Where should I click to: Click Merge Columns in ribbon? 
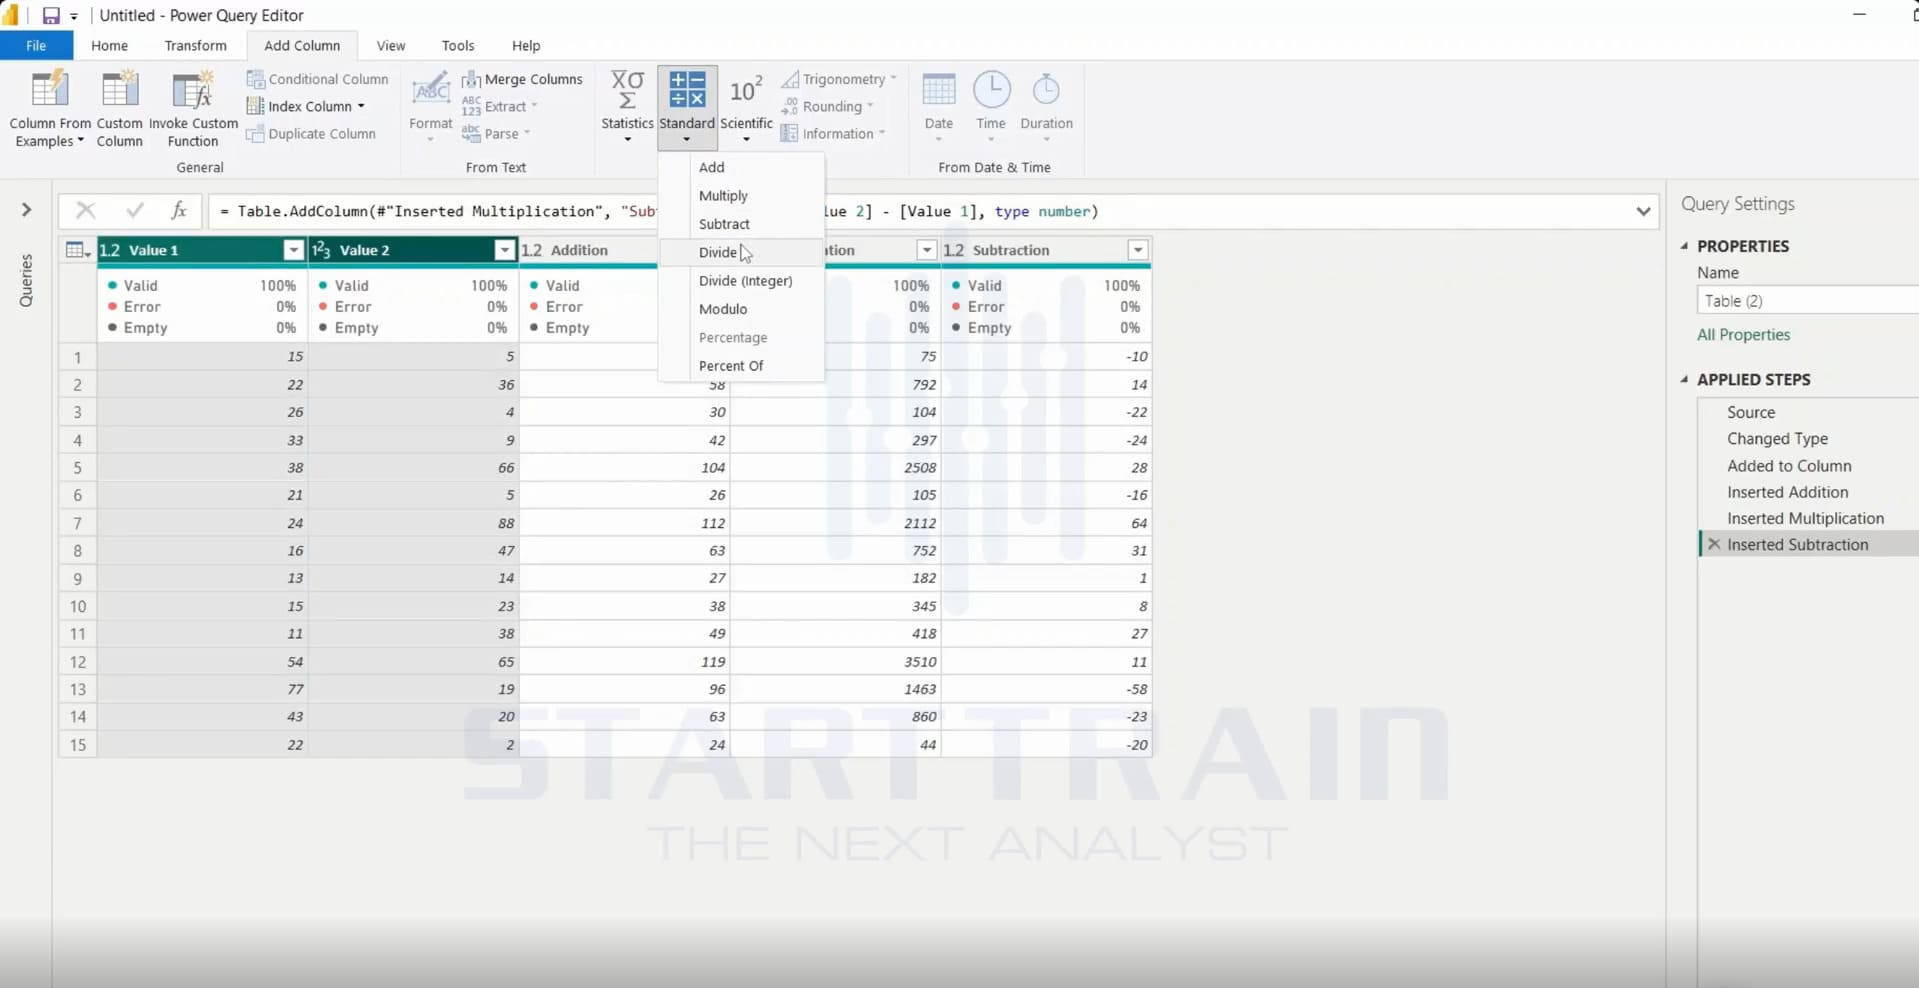(x=523, y=79)
